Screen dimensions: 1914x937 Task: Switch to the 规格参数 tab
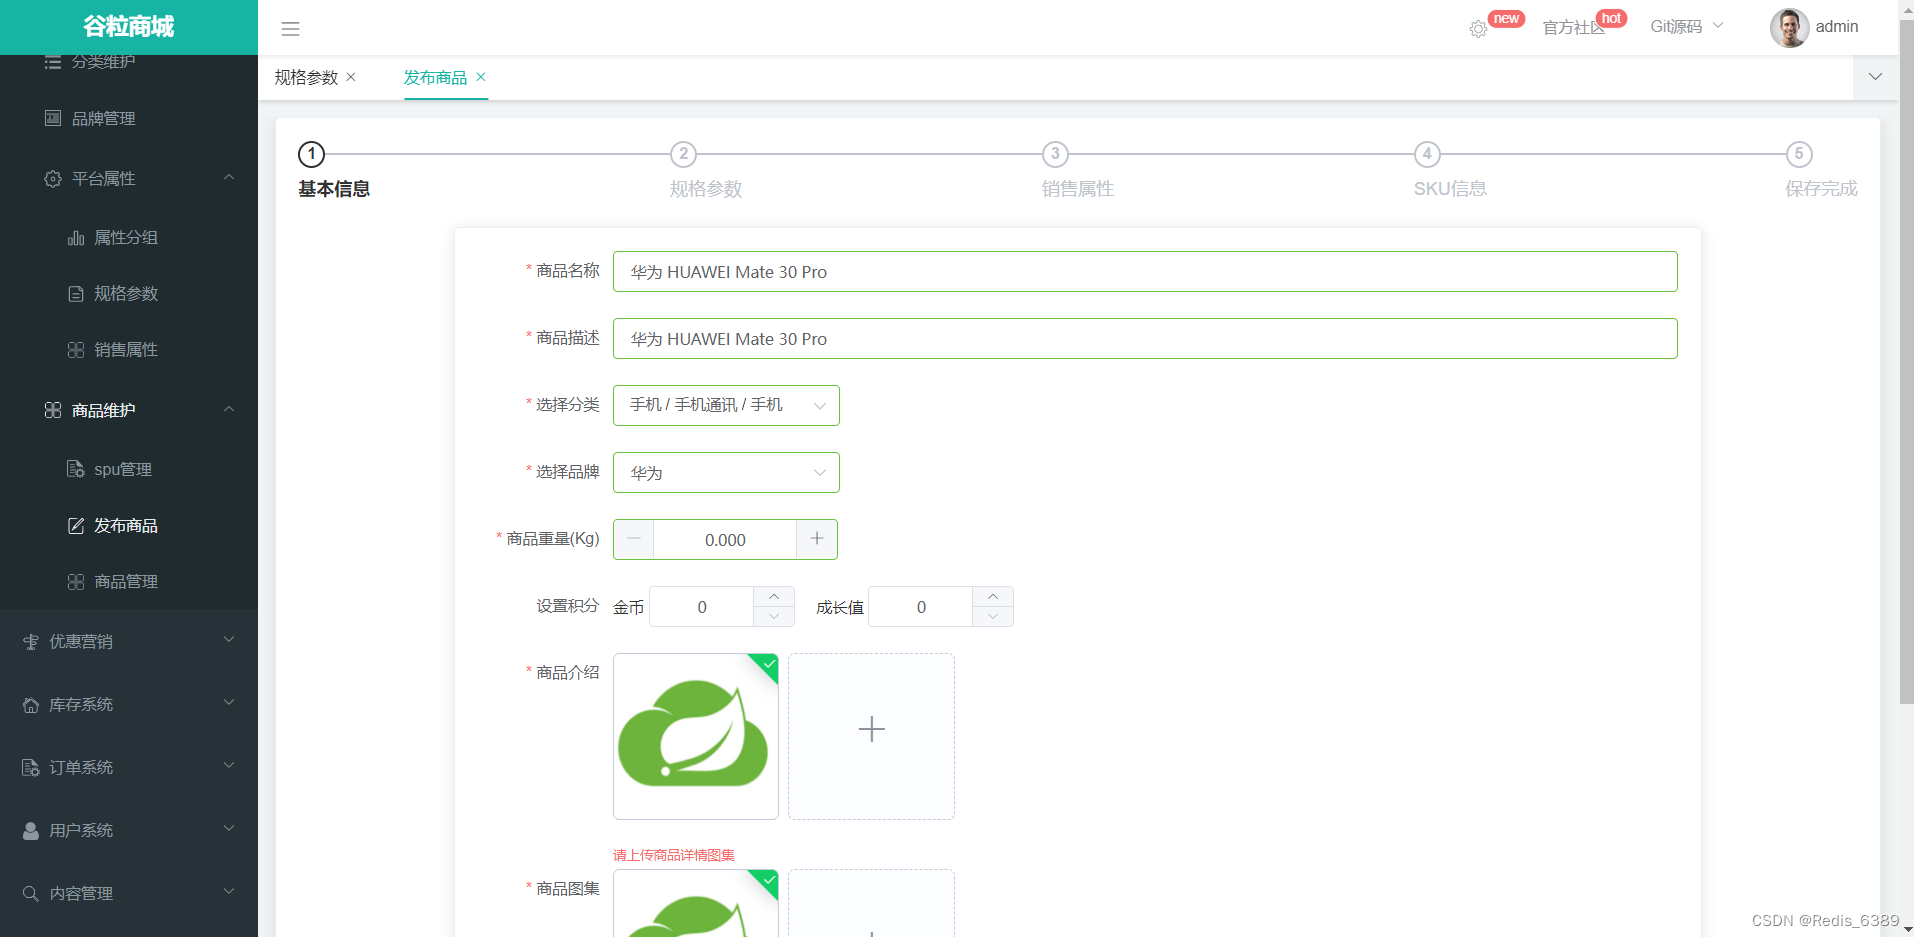[x=306, y=77]
